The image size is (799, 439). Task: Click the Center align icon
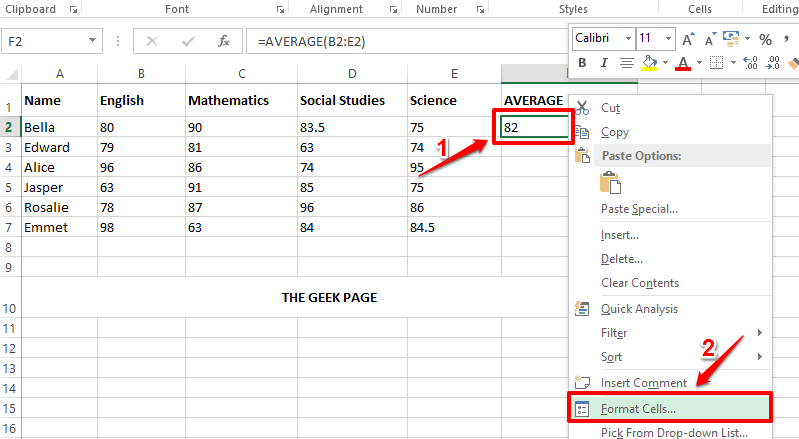627,63
